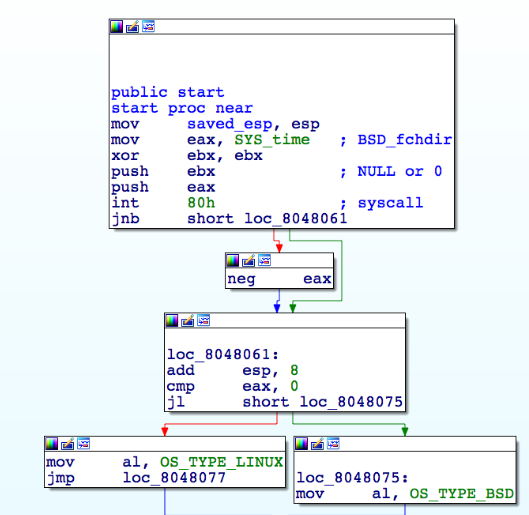This screenshot has width=529, height=515.
Task: Click pencil icon in loc_8048061 block header
Action: coord(188,320)
